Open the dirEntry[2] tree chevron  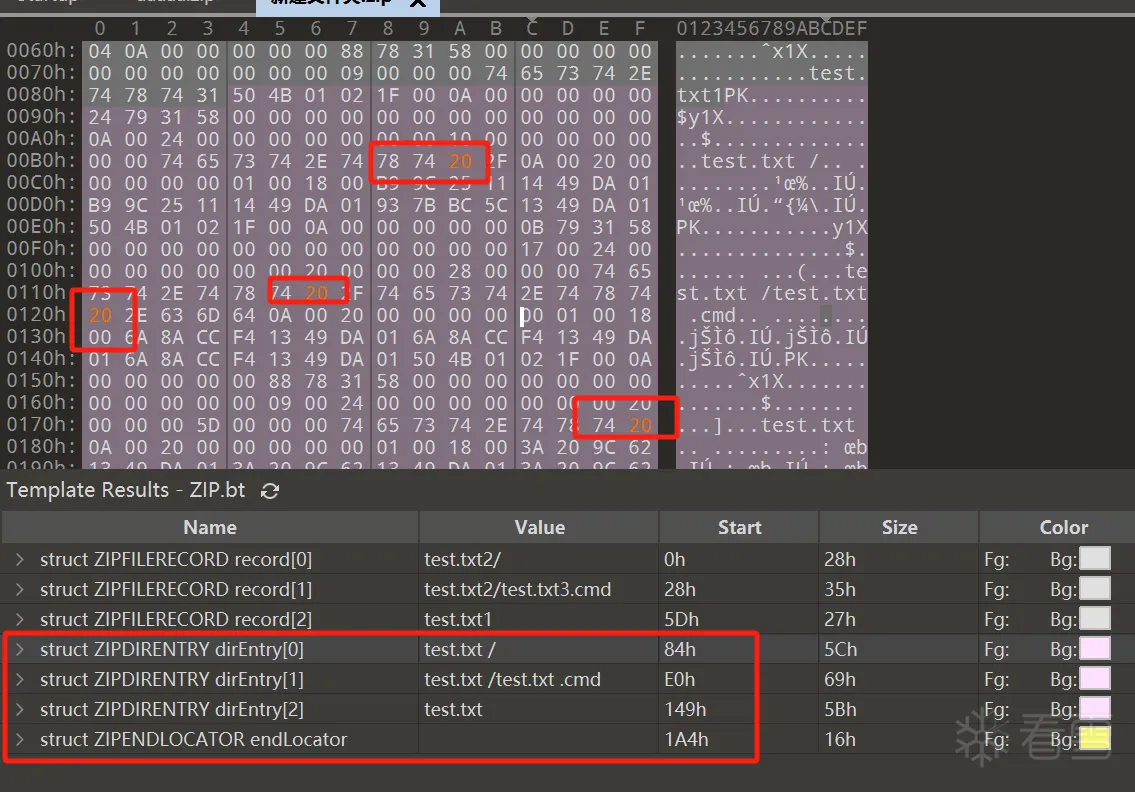[20, 709]
